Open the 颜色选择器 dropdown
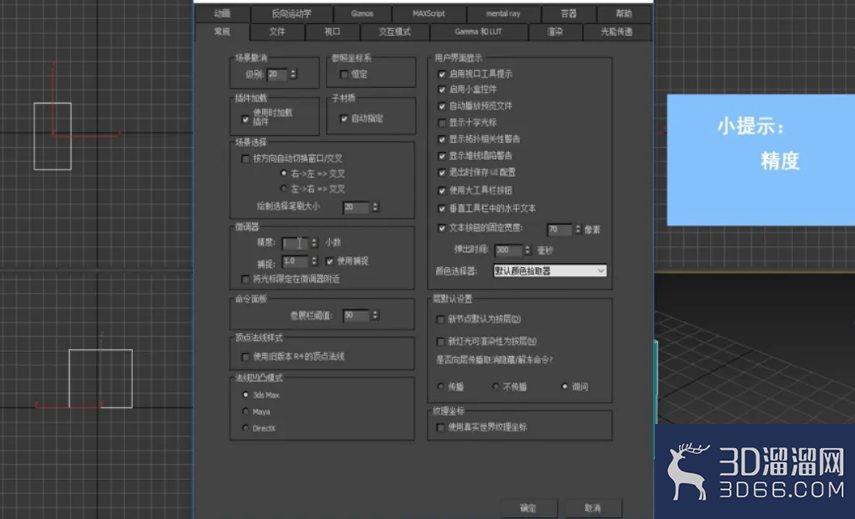Viewport: 855px width, 519px height. [550, 271]
